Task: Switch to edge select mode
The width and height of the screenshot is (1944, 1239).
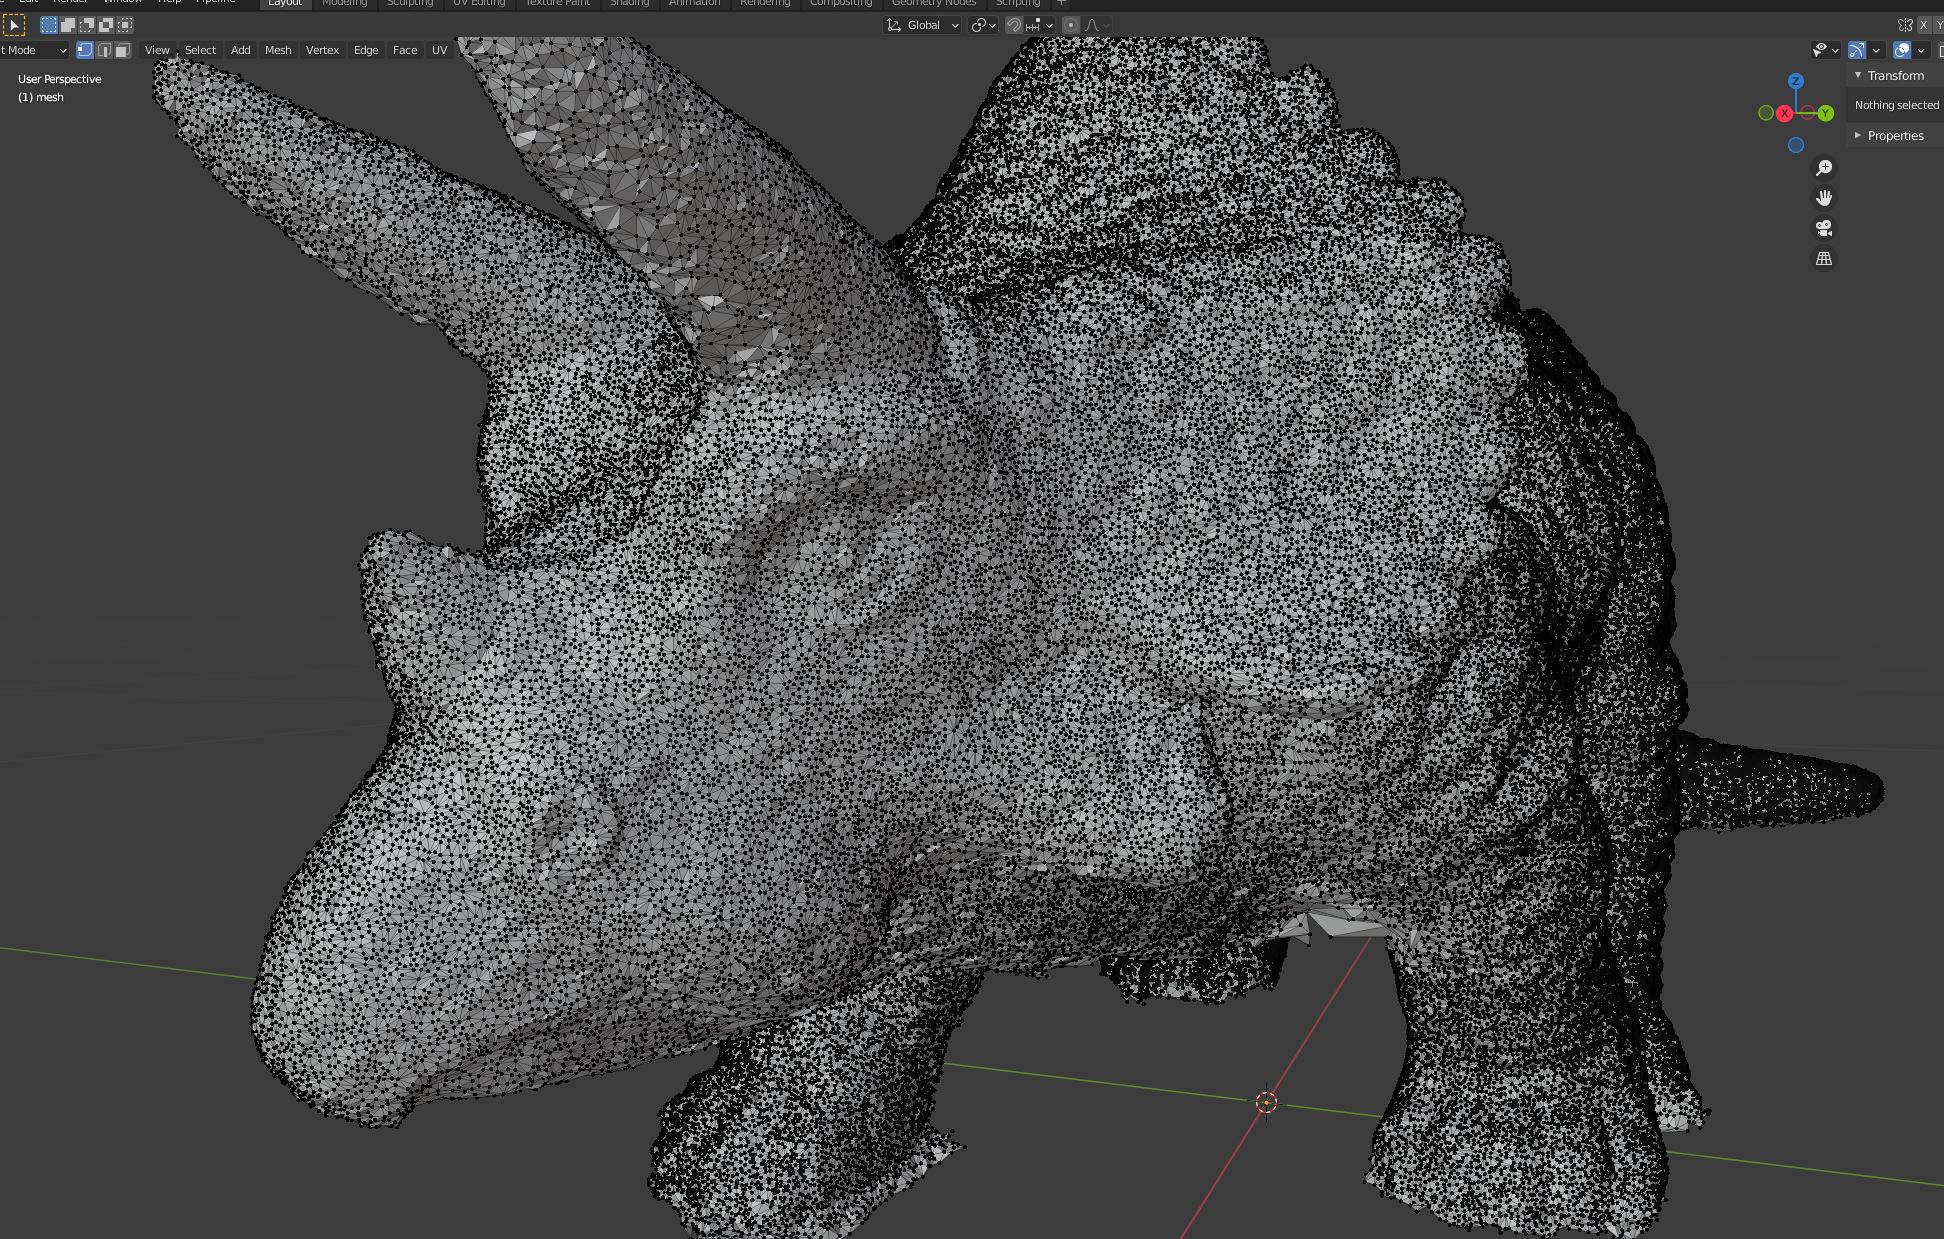Action: coord(104,50)
